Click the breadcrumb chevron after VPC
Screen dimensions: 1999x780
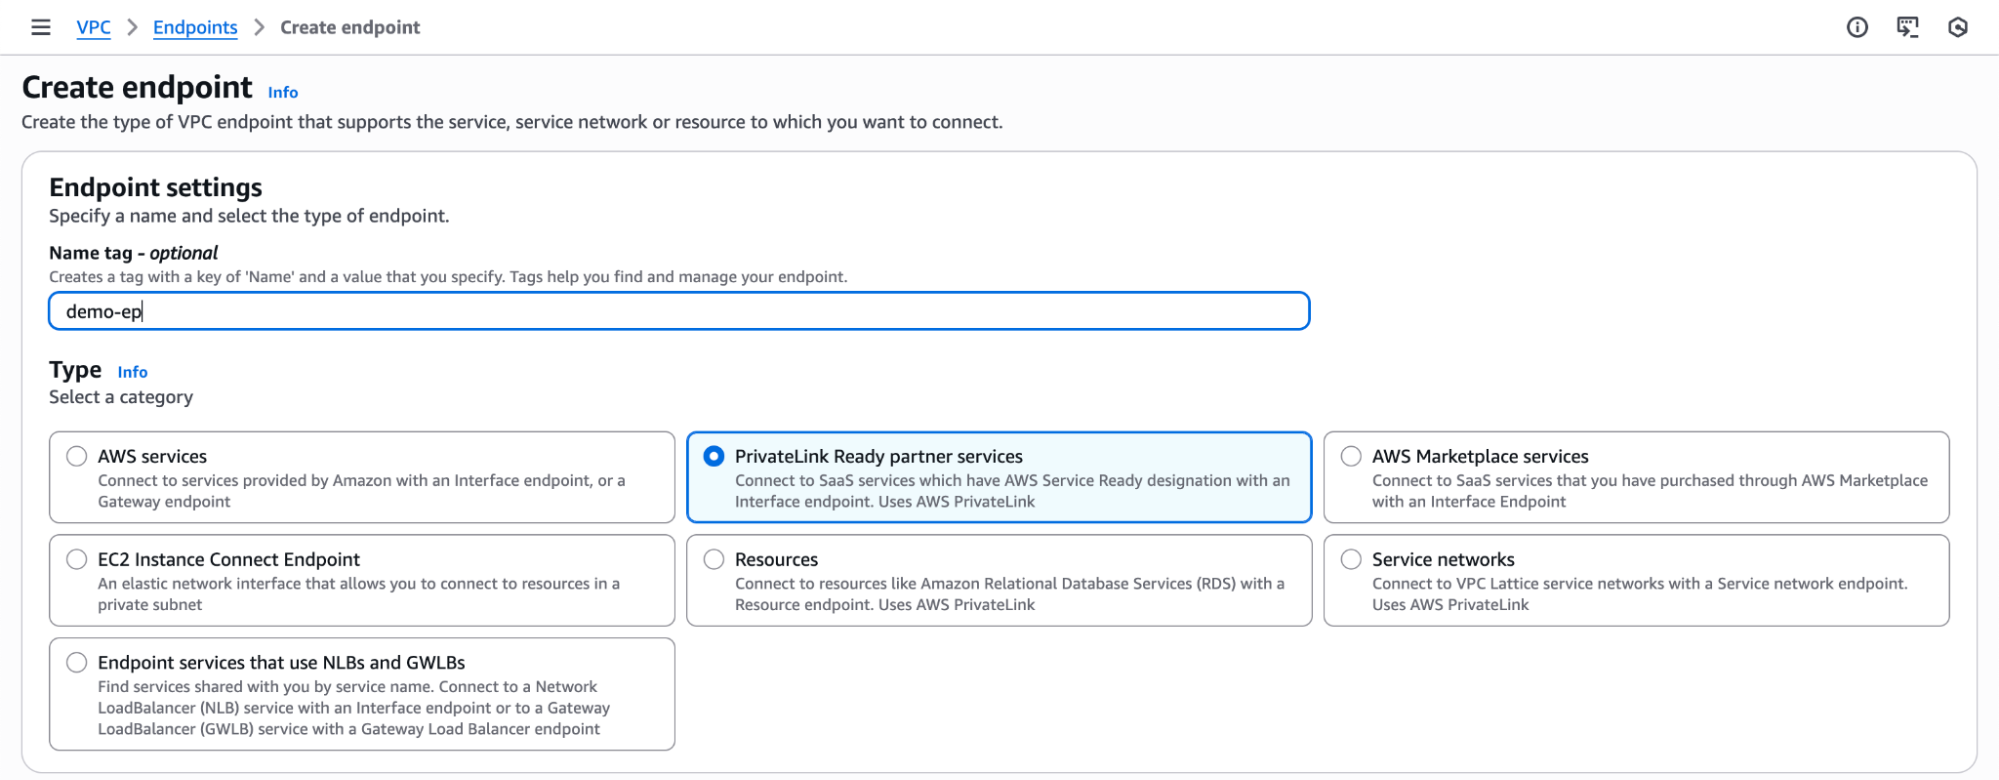pos(132,27)
